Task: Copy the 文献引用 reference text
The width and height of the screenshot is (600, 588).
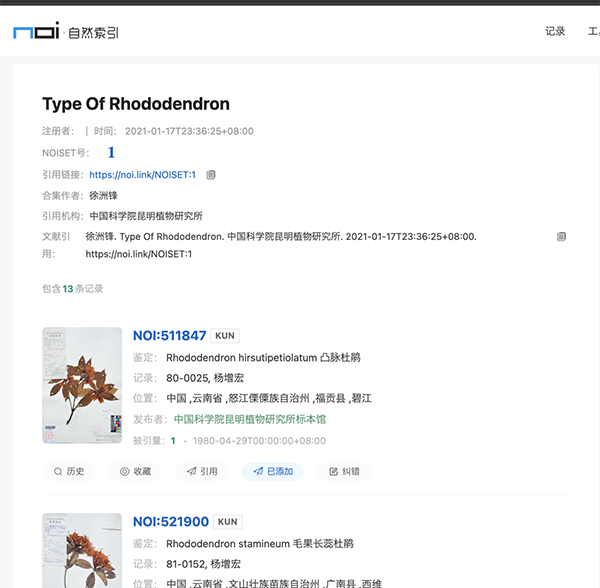Action: [561, 237]
